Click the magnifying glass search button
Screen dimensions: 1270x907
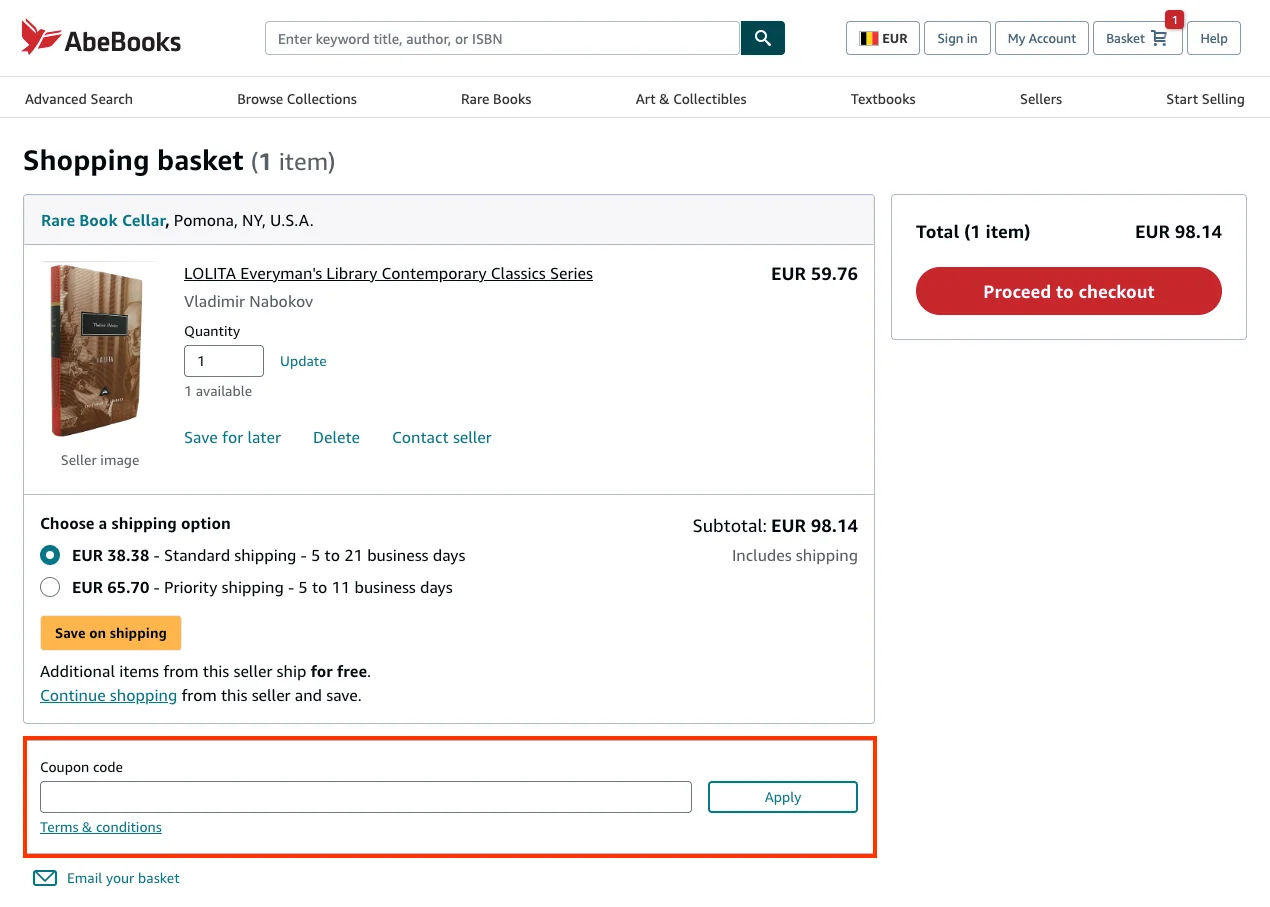762,38
